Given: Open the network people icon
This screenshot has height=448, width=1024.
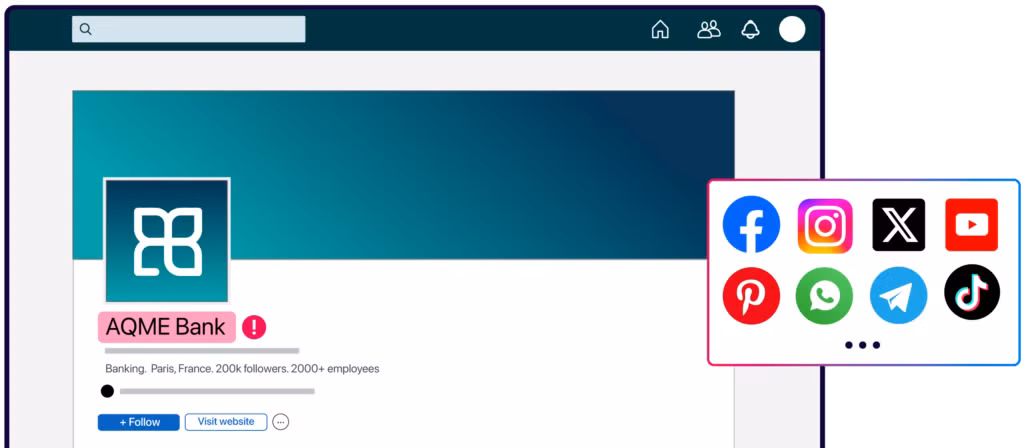Looking at the screenshot, I should (x=708, y=30).
